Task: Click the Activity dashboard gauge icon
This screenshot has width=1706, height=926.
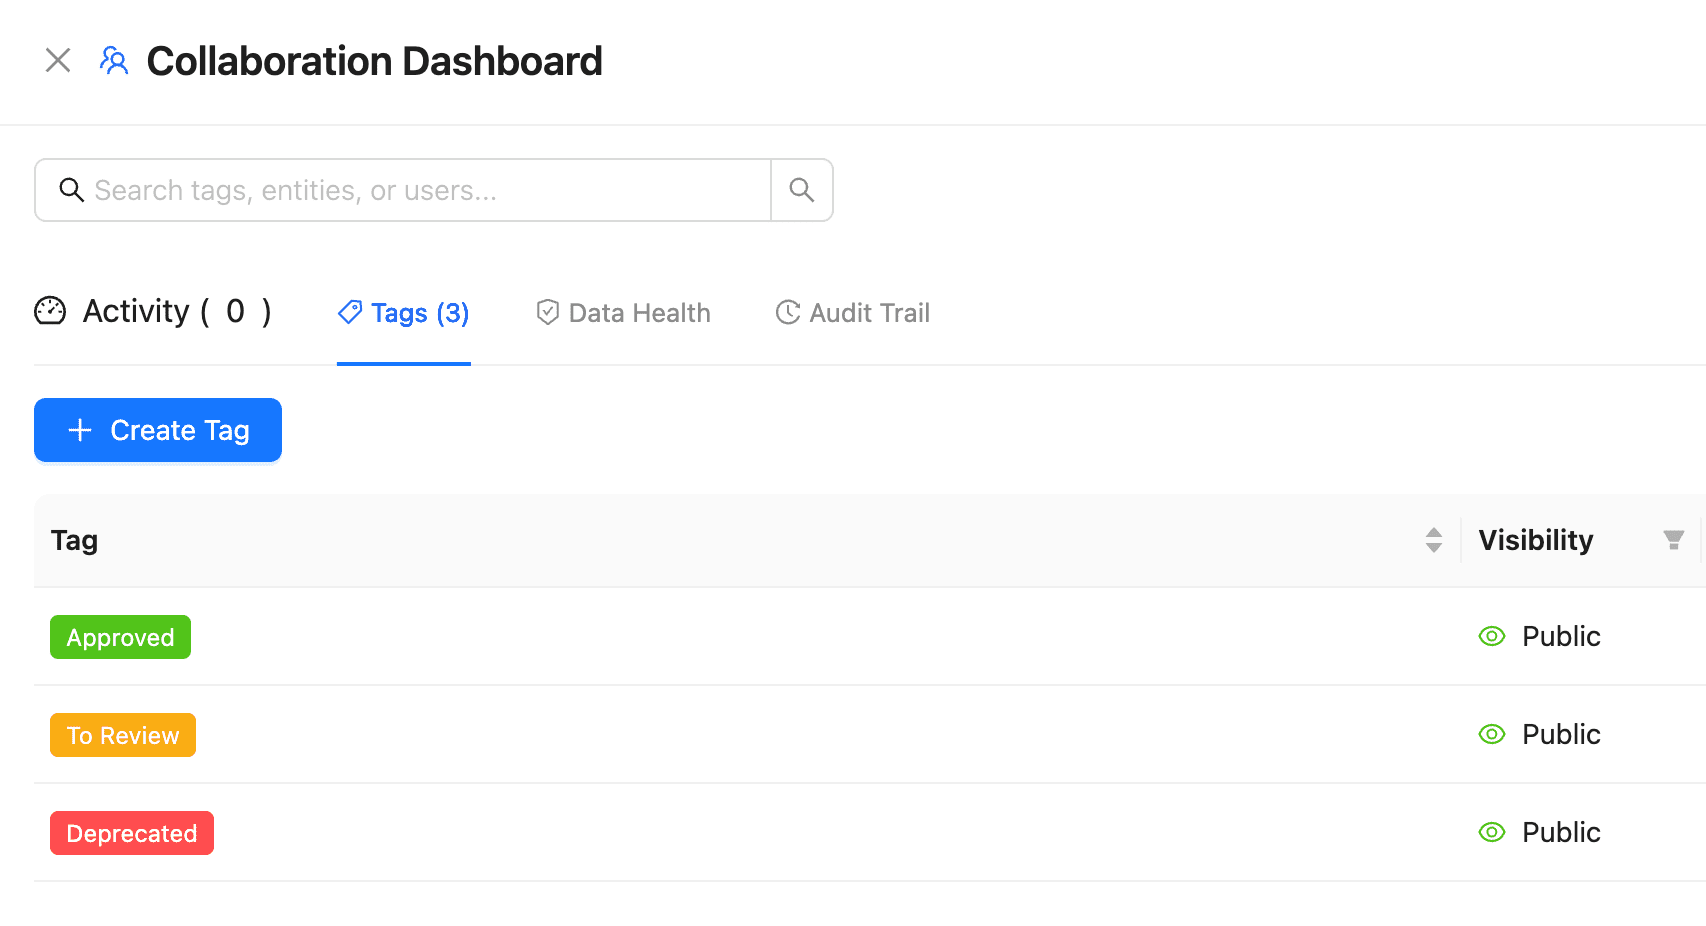Action: click(50, 311)
